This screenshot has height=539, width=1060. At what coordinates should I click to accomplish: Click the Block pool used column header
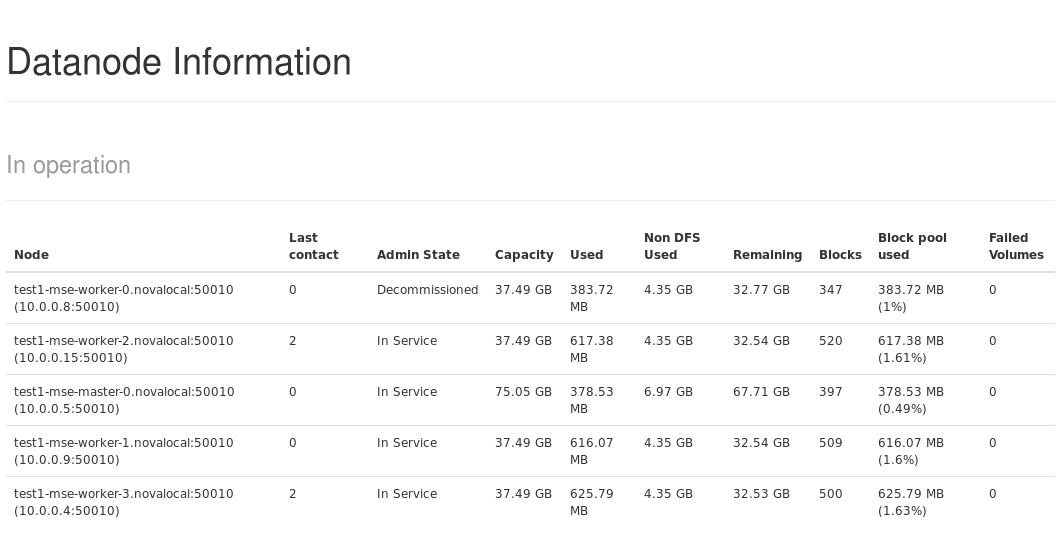tap(912, 246)
